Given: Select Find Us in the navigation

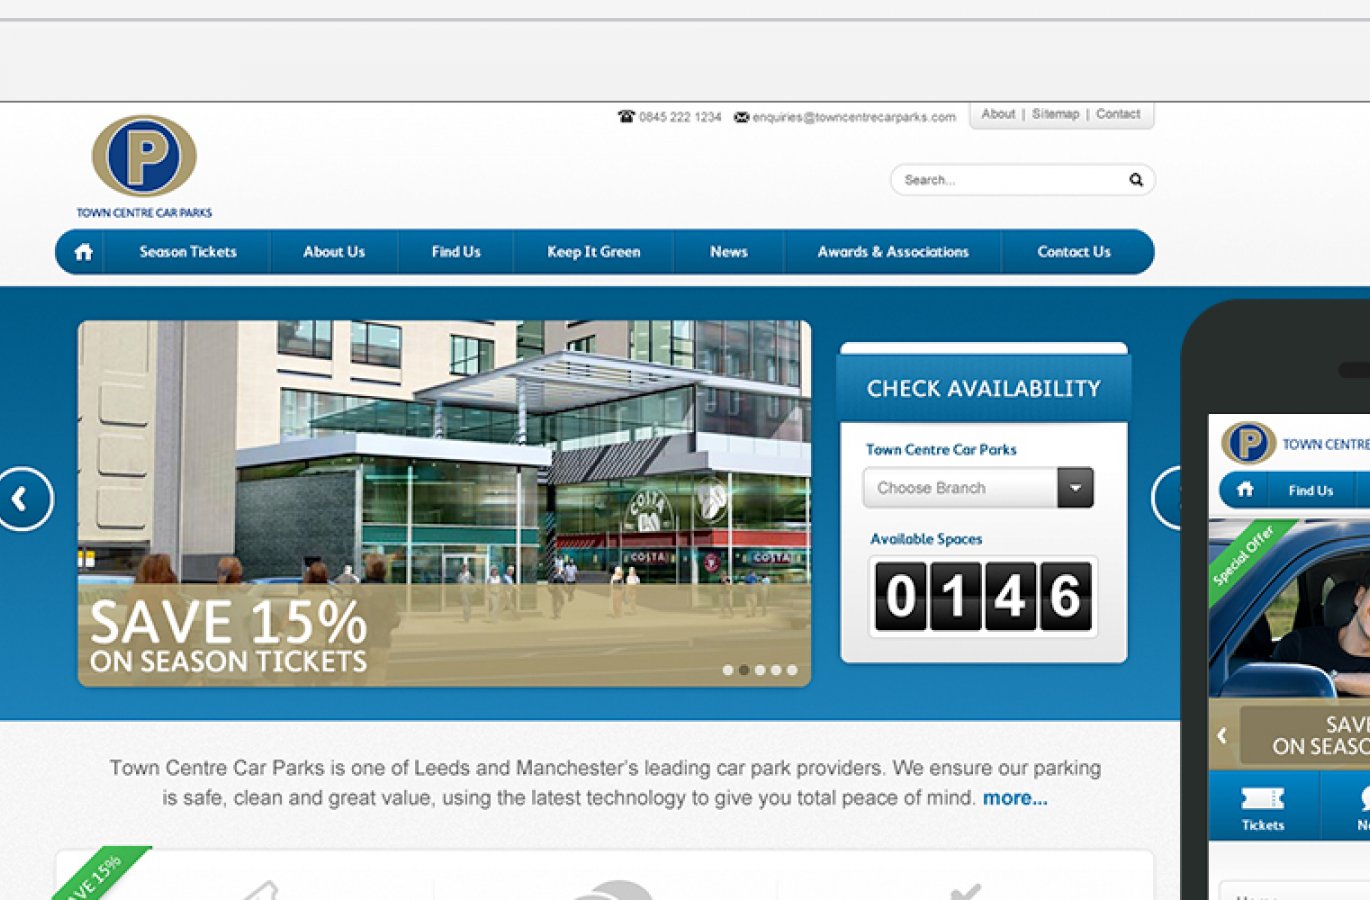Looking at the screenshot, I should 456,252.
